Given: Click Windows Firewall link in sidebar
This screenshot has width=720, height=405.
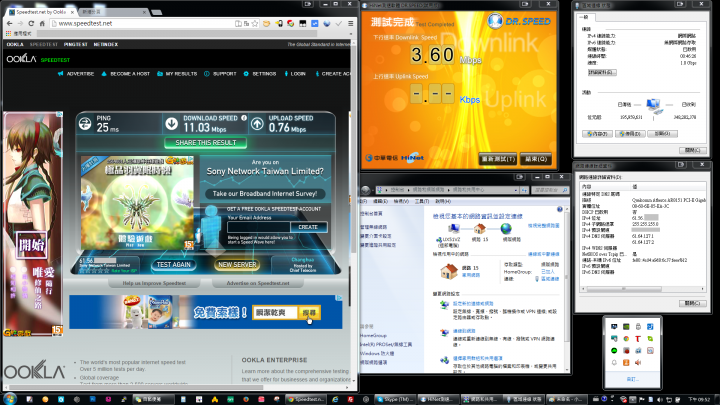Looking at the screenshot, I should [377, 354].
